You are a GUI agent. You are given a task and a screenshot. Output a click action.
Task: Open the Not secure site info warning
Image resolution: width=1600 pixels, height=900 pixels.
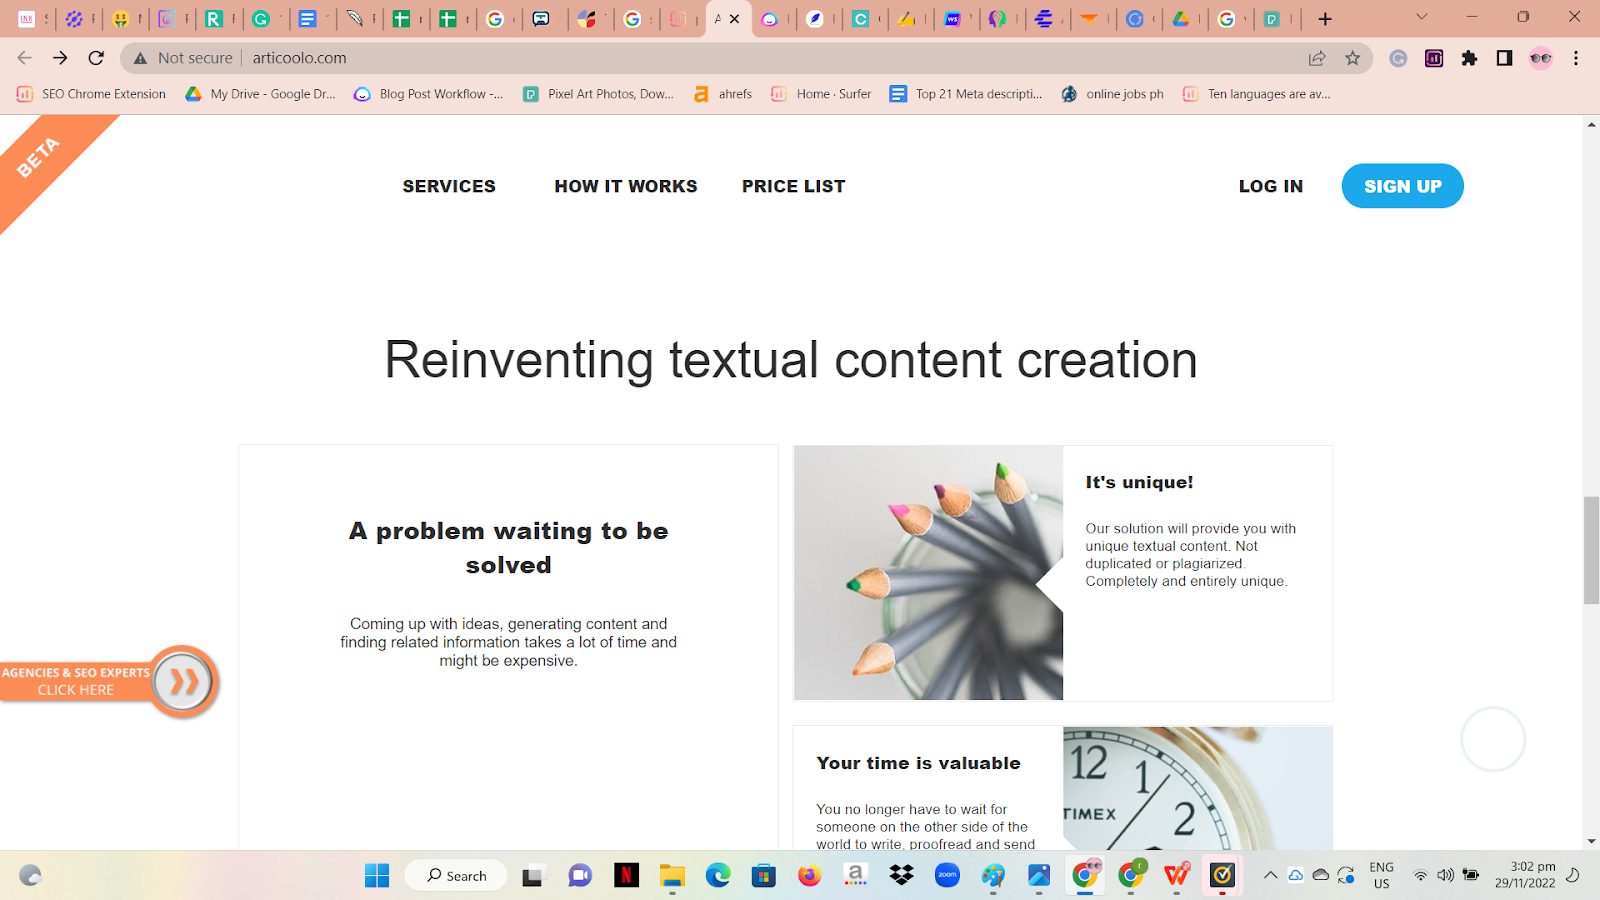[x=184, y=58]
